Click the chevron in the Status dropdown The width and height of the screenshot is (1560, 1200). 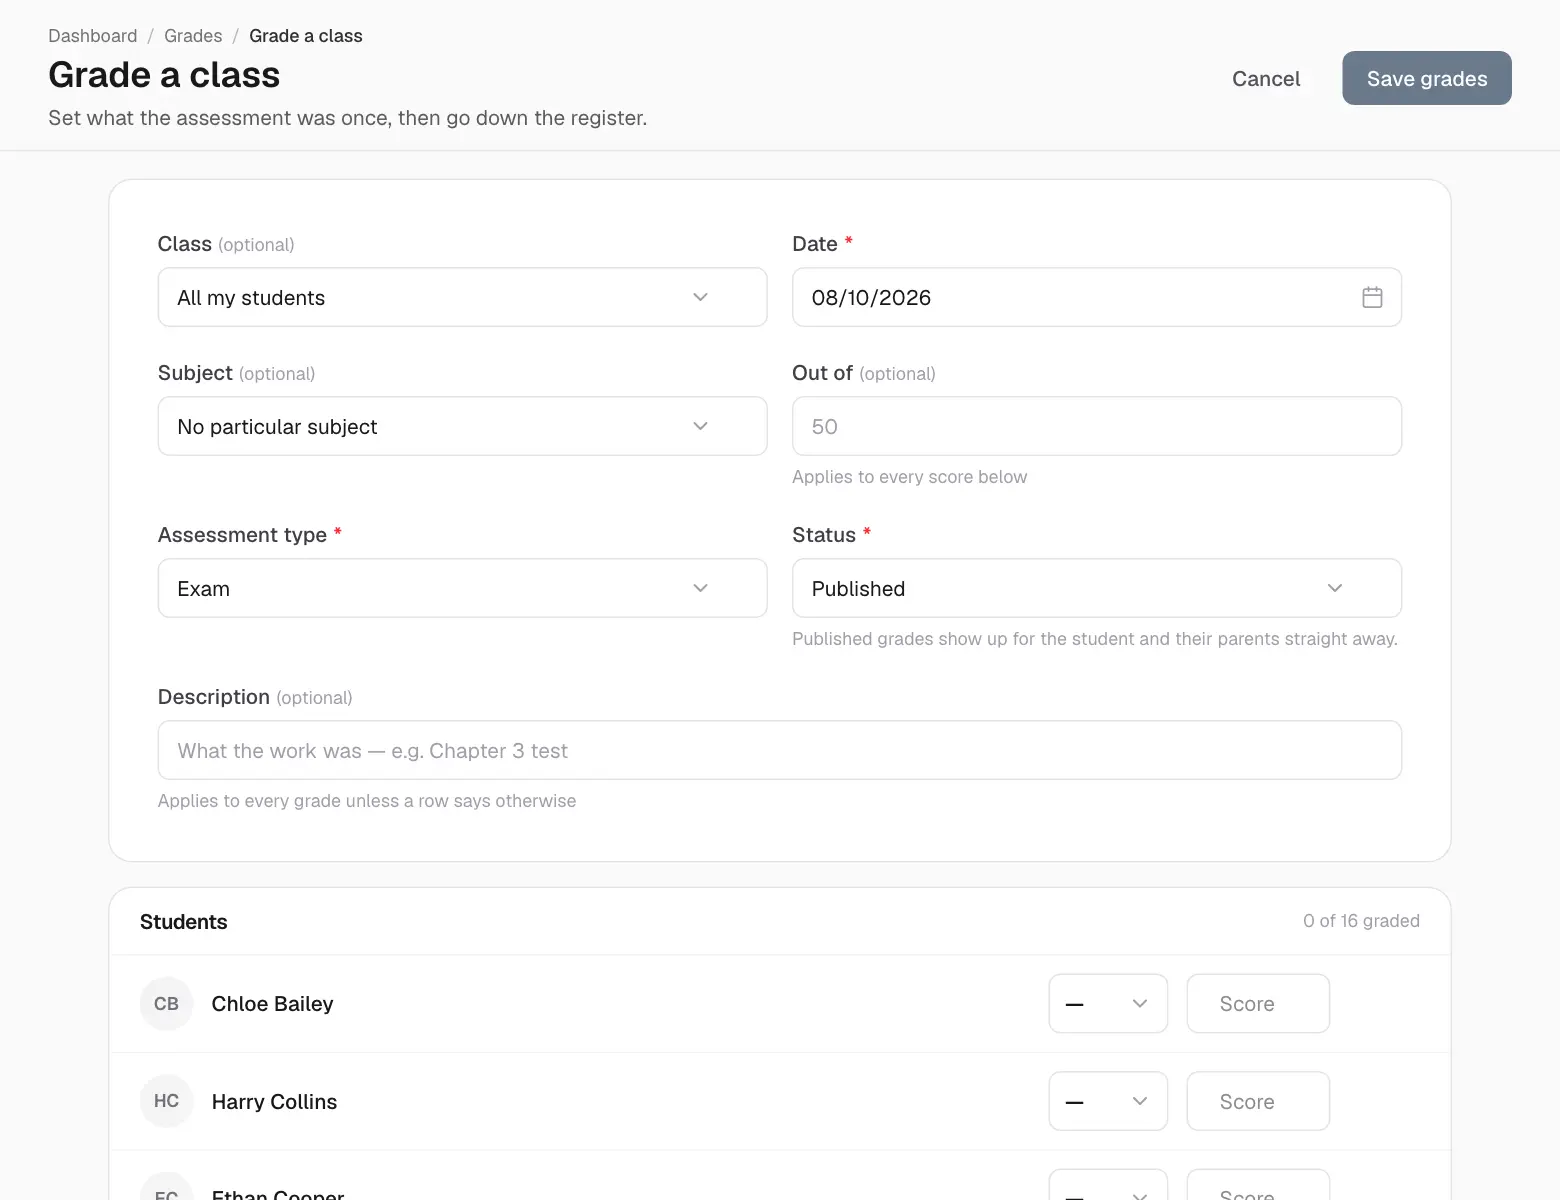tap(1334, 588)
